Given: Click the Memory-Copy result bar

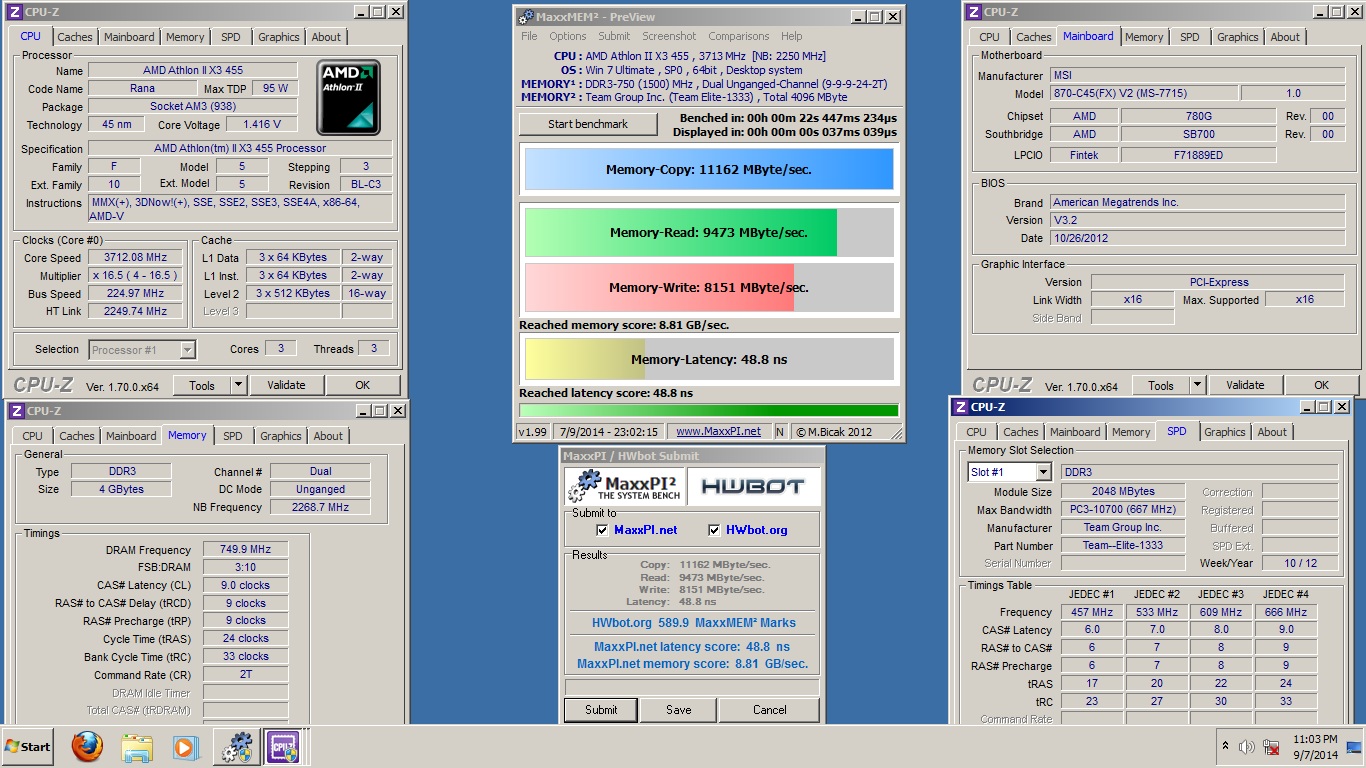Looking at the screenshot, I should pyautogui.click(x=709, y=170).
